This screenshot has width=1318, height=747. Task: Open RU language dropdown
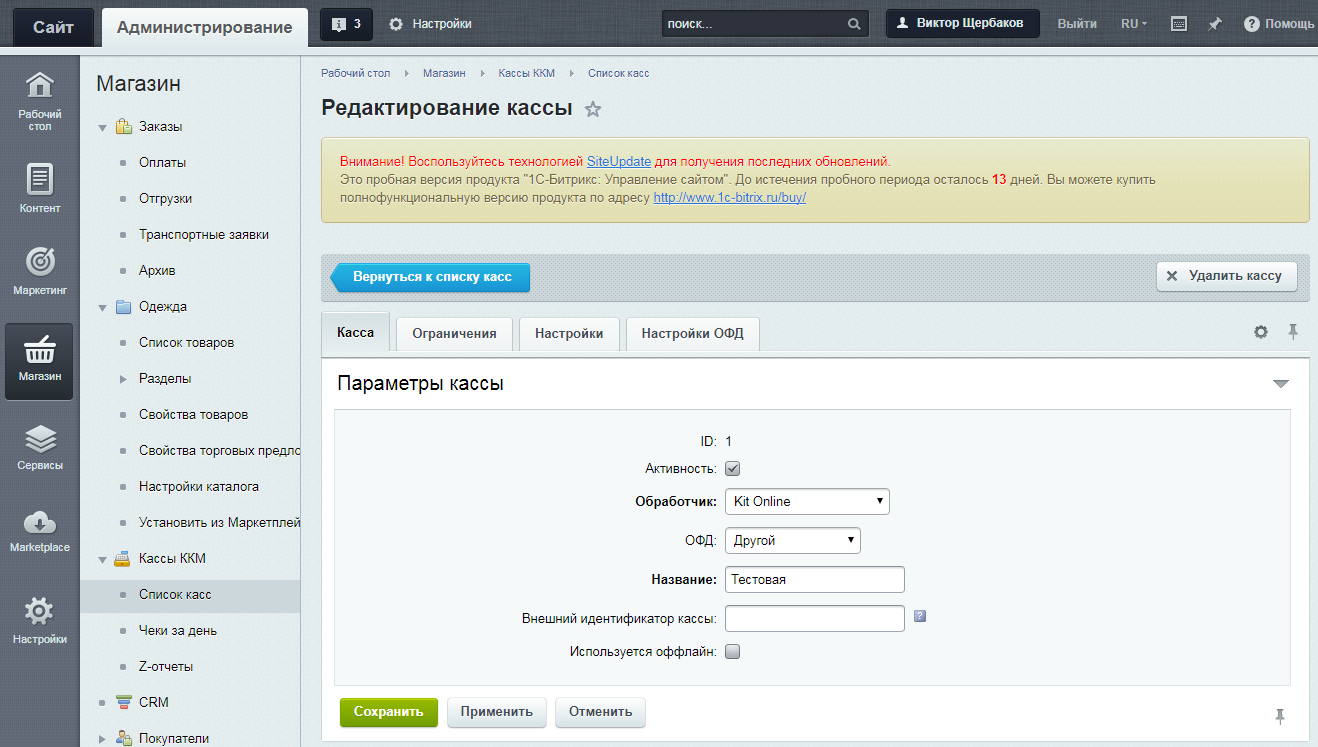click(1134, 24)
